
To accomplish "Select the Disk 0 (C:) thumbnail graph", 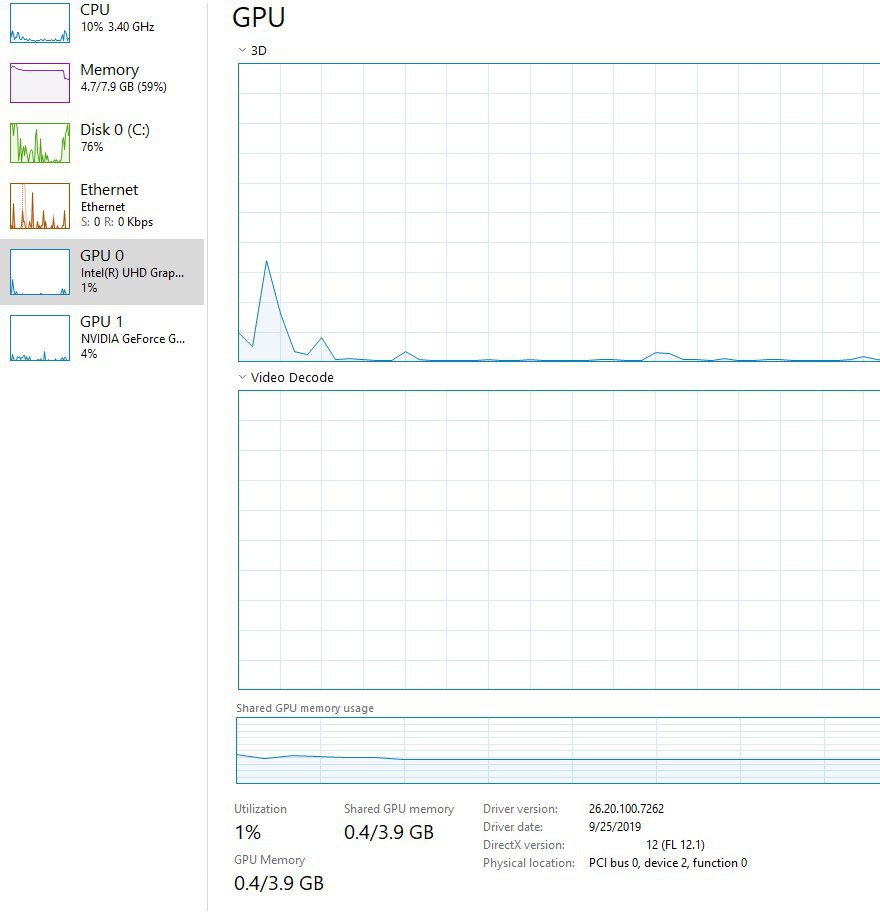I will tap(40, 143).
